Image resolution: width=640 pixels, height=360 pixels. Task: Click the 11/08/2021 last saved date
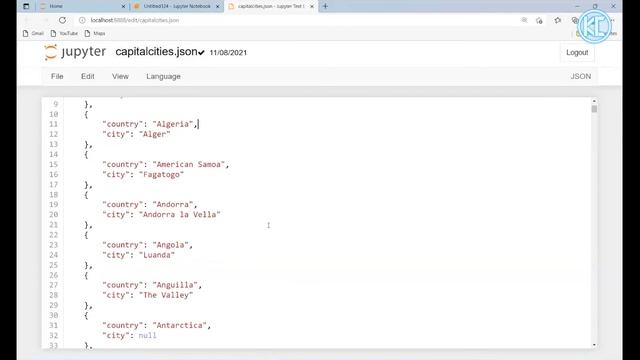(x=228, y=53)
